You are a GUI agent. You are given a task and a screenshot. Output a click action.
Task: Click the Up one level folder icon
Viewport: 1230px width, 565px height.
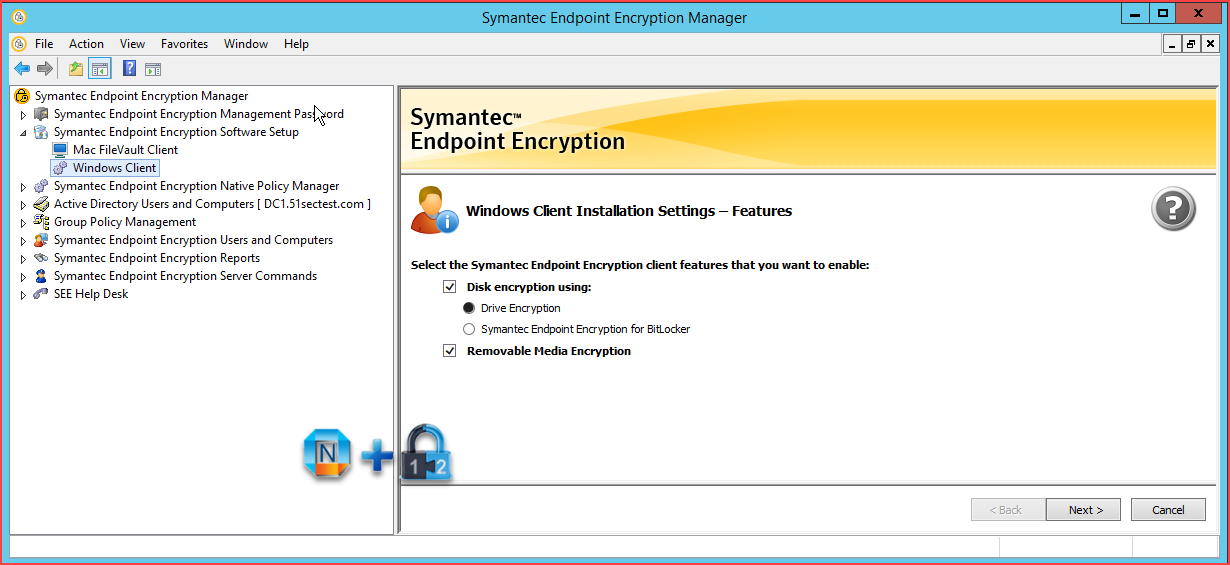point(76,69)
